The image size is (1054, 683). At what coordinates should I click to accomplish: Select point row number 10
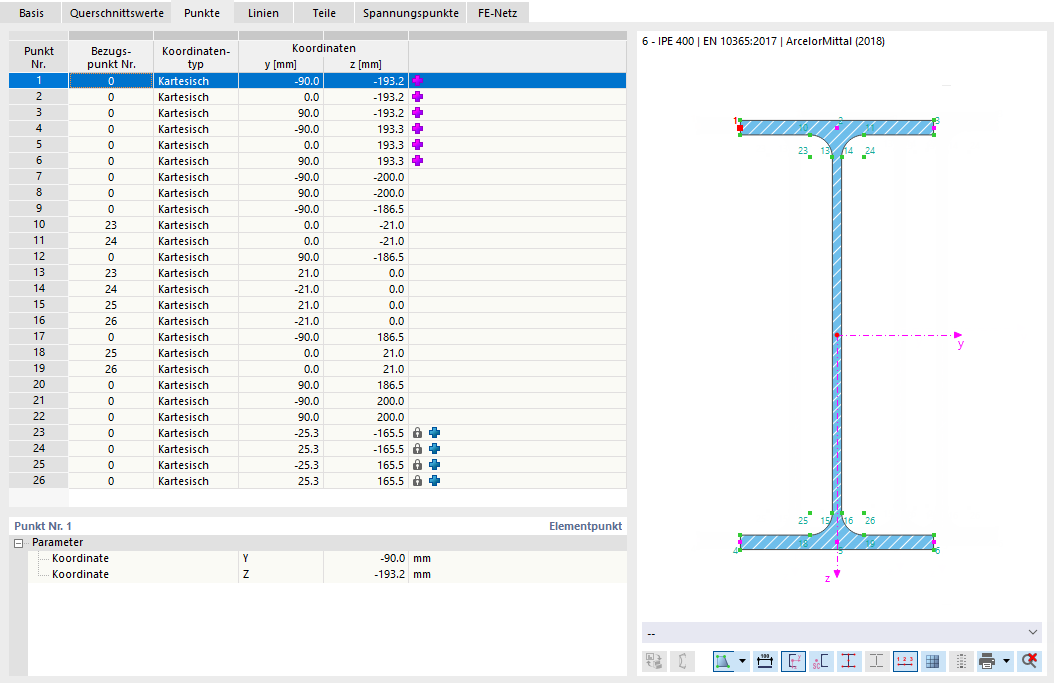38,225
